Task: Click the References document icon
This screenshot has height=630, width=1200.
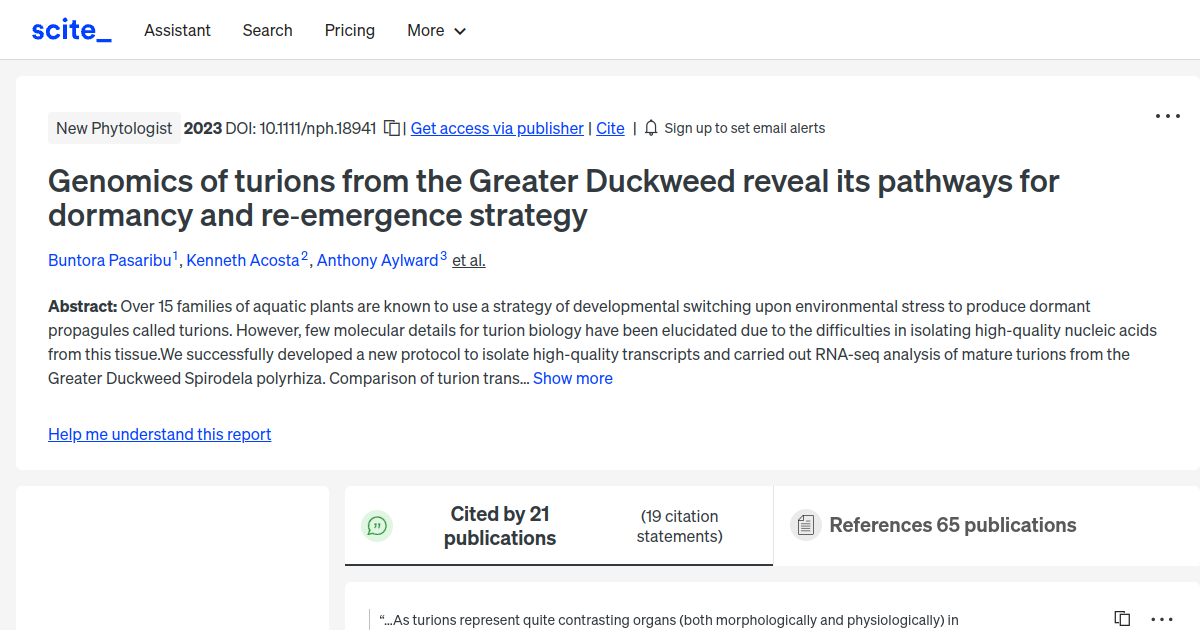Action: point(805,525)
